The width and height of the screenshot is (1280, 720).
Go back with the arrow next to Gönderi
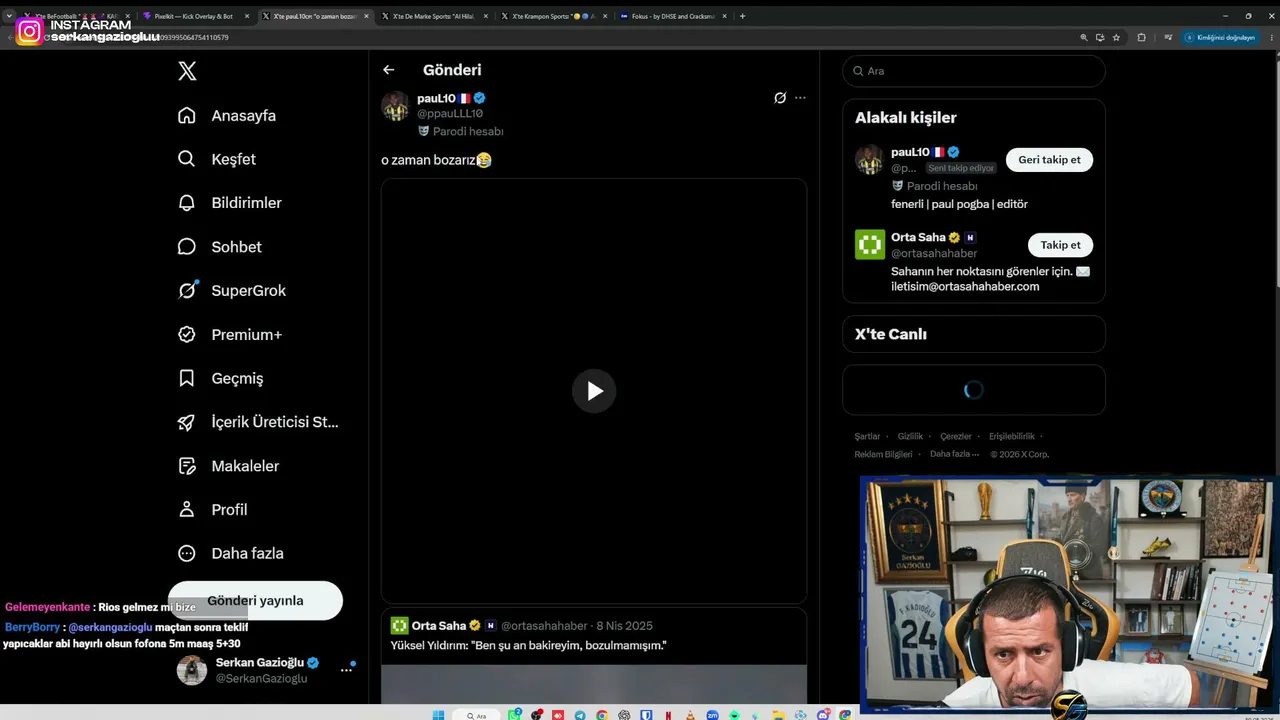(389, 70)
